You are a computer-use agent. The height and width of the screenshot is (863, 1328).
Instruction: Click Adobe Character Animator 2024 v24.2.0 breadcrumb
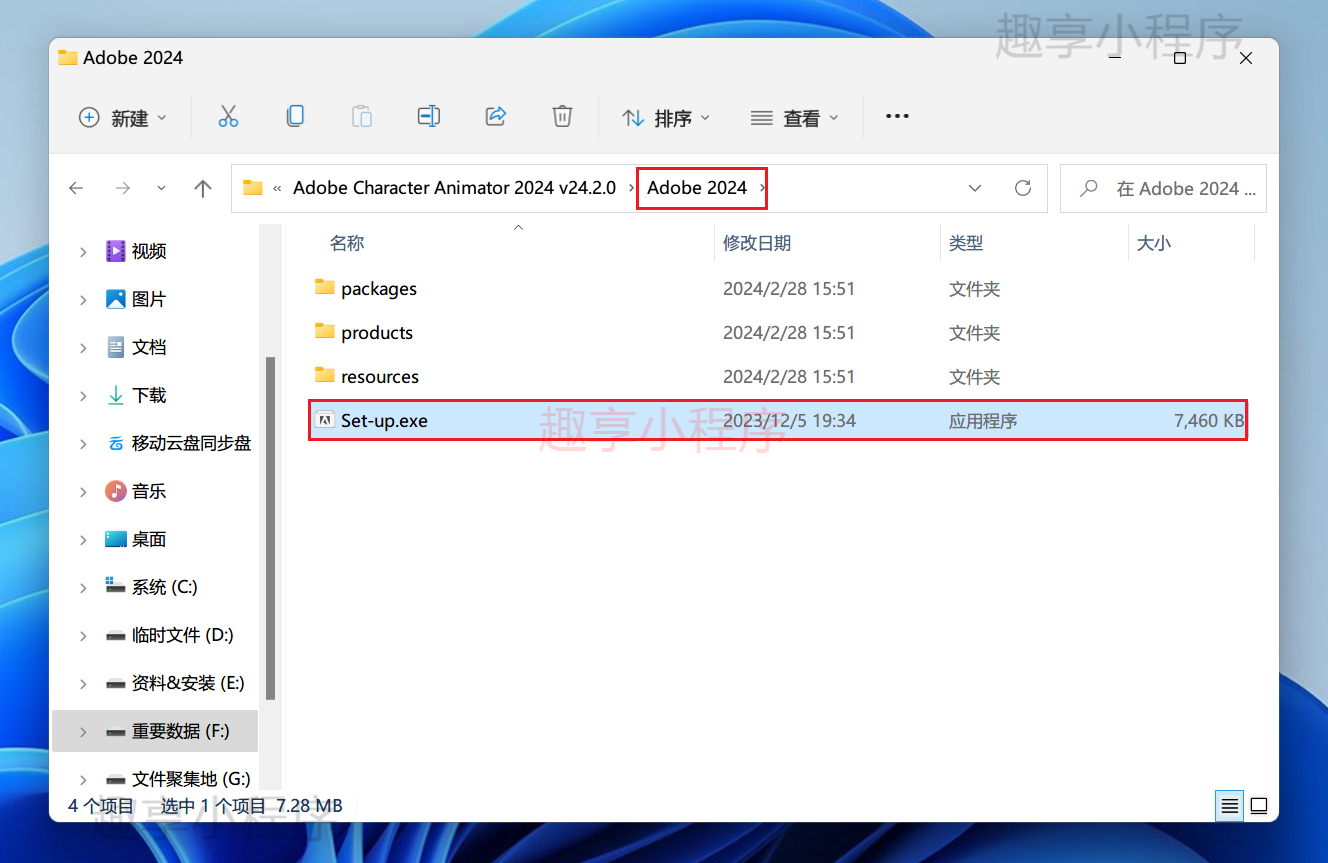pyautogui.click(x=454, y=188)
